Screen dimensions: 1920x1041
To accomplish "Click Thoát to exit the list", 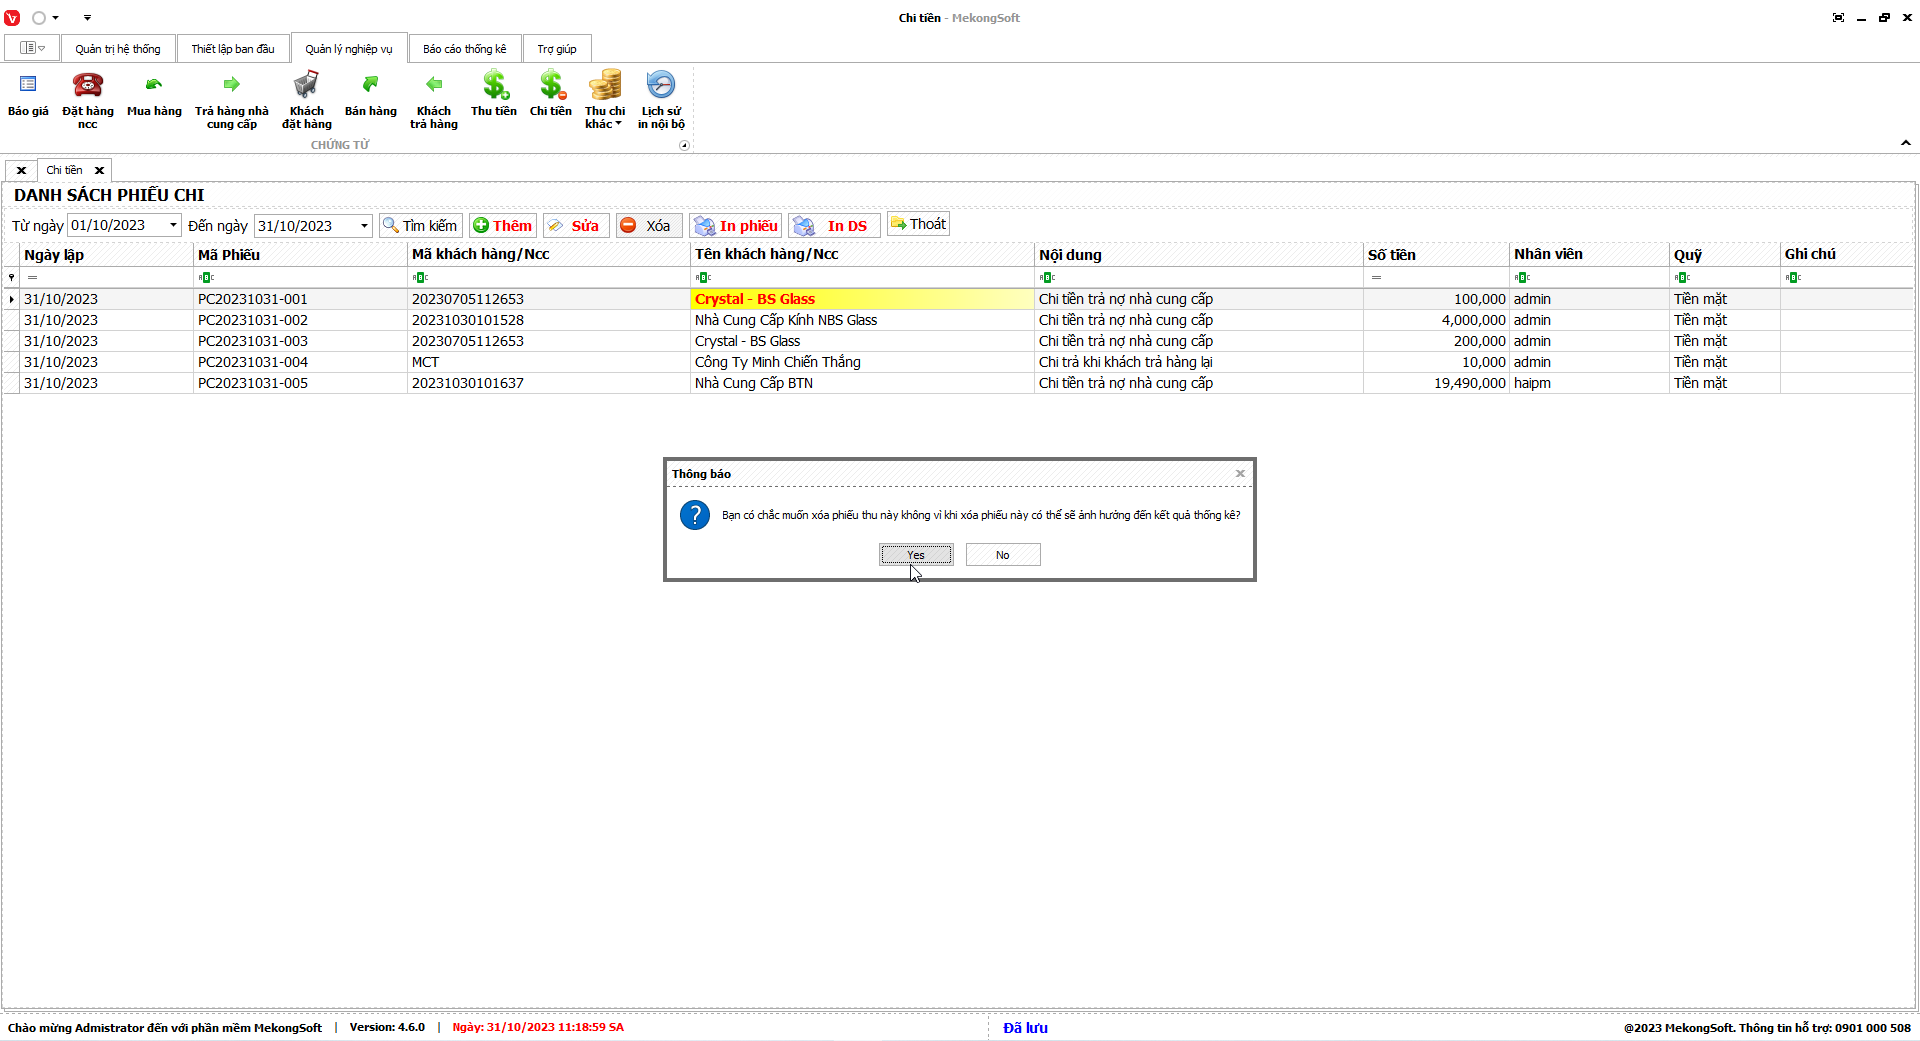I will [x=918, y=225].
